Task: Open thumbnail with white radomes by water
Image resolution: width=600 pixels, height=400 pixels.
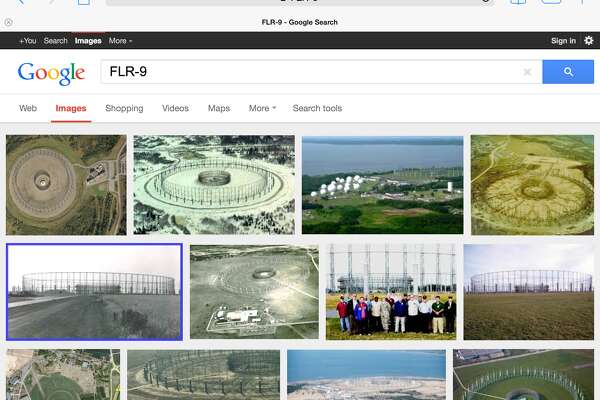Action: click(382, 184)
